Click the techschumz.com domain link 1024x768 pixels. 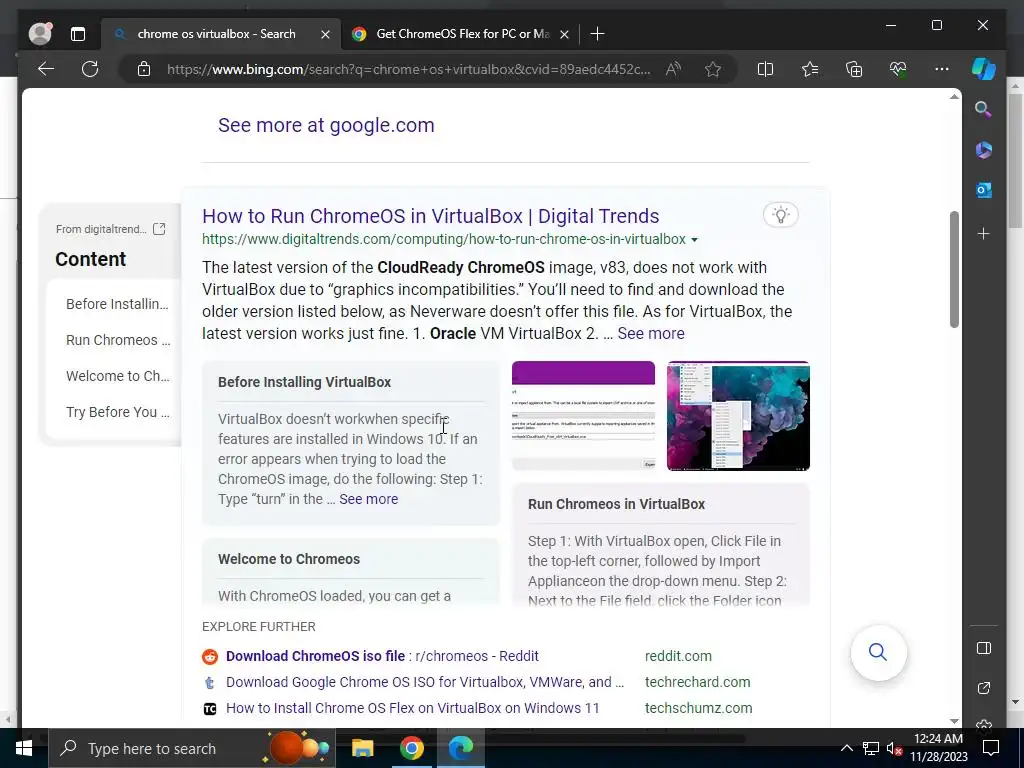pos(698,708)
